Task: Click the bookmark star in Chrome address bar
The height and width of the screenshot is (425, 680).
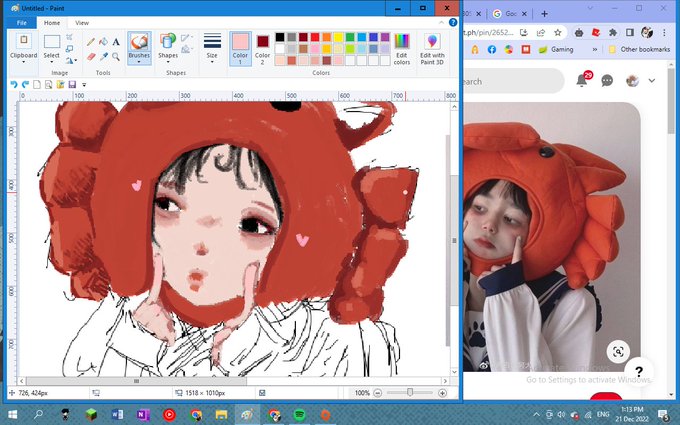Action: (558, 33)
